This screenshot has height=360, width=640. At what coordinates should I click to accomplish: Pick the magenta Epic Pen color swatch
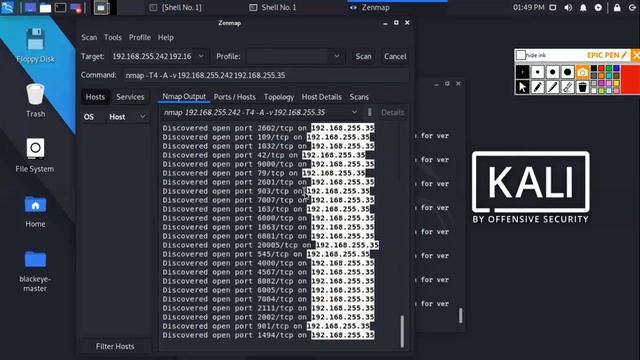point(601,83)
